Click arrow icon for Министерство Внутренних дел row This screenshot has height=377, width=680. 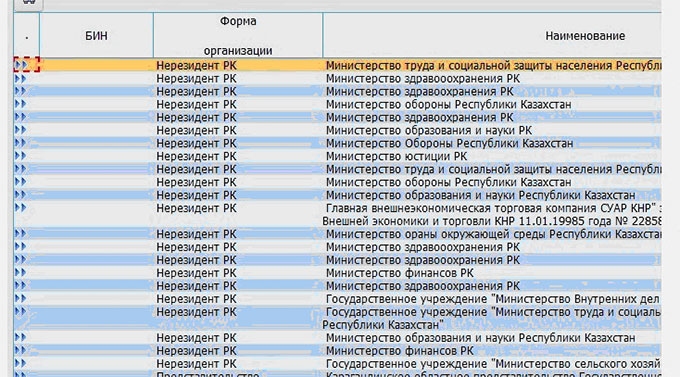[x=20, y=298]
